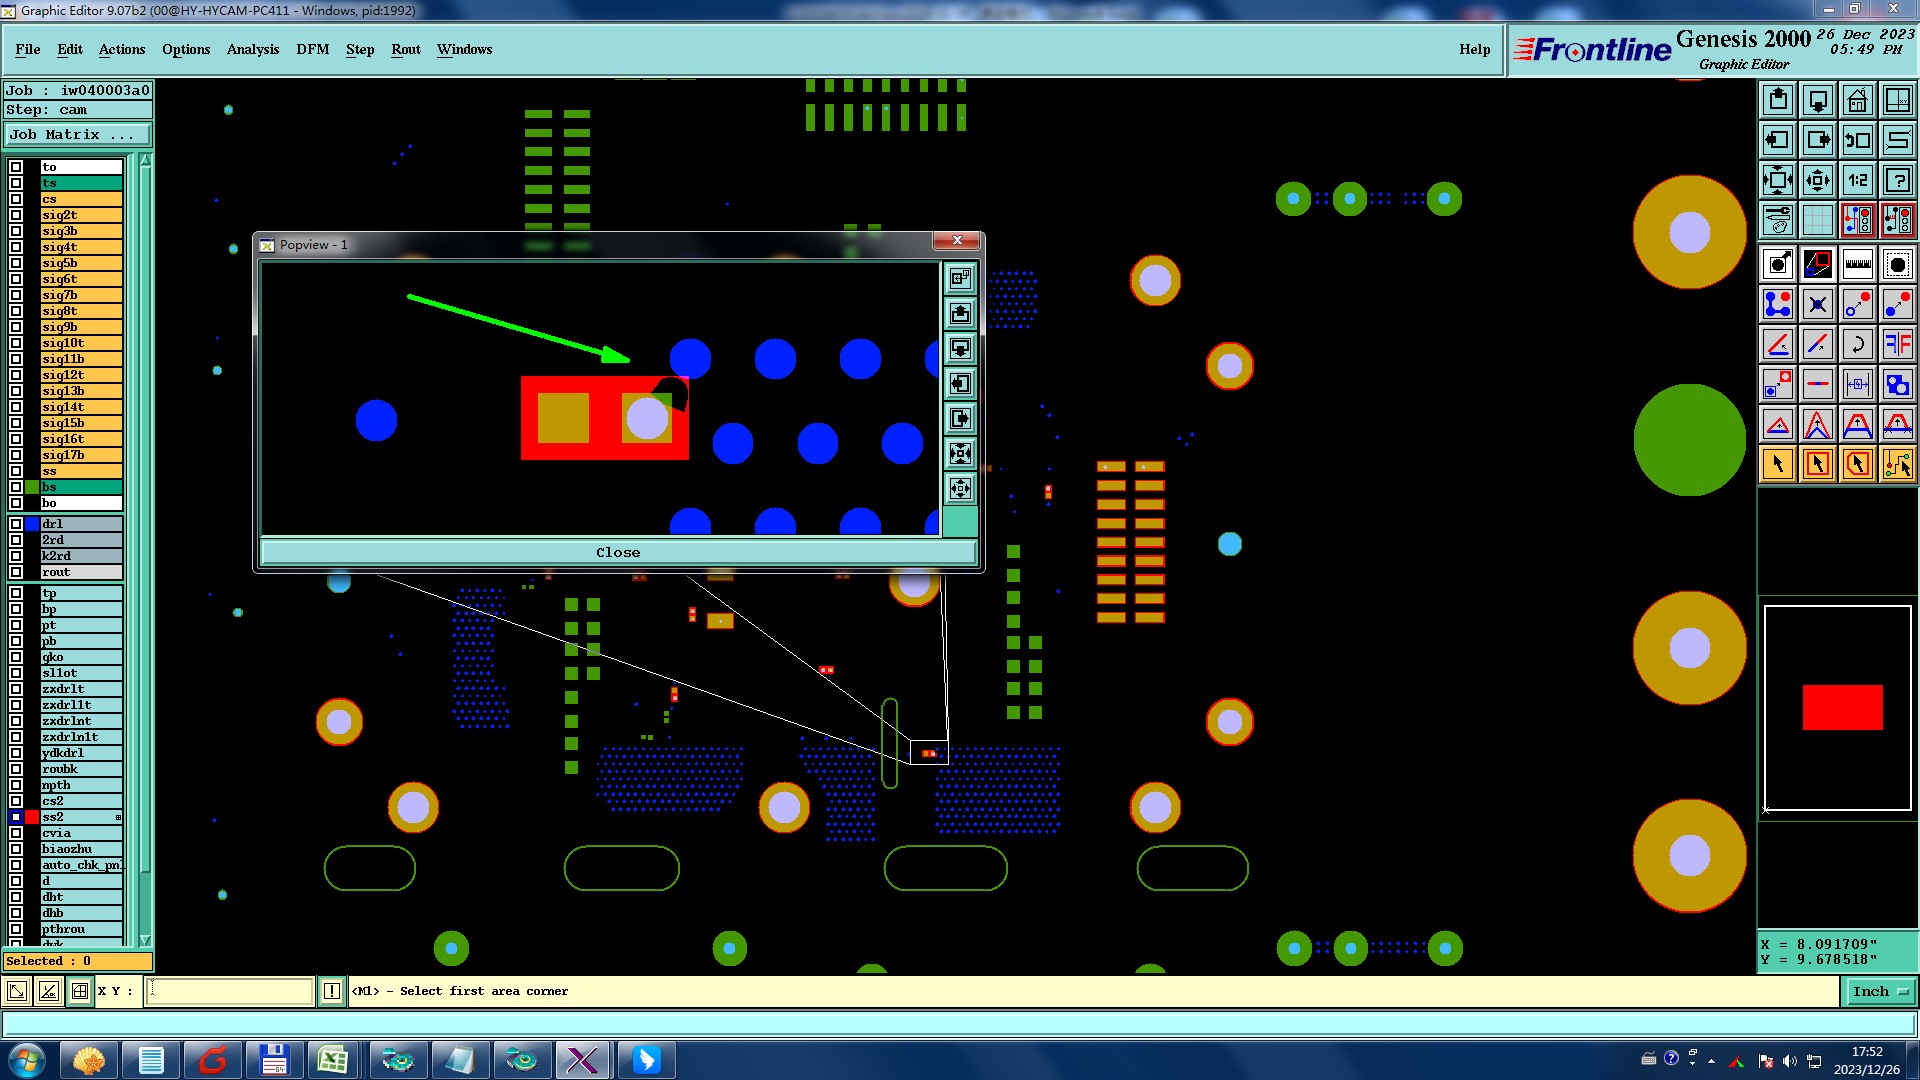Select the rotate arrow tool

coord(1858,344)
